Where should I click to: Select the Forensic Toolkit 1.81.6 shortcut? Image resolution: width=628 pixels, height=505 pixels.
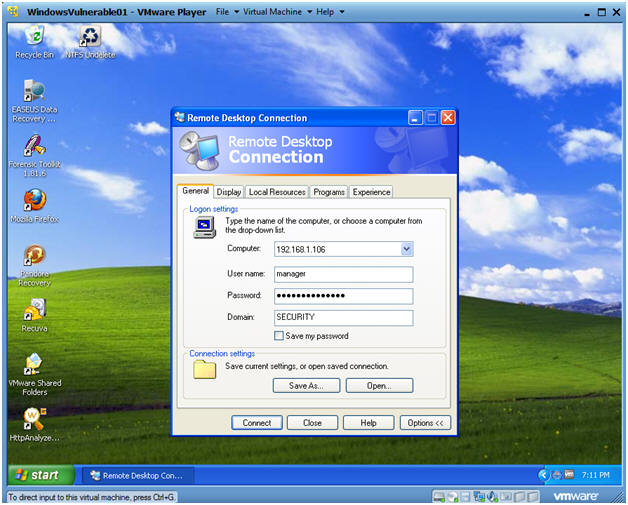coord(34,156)
